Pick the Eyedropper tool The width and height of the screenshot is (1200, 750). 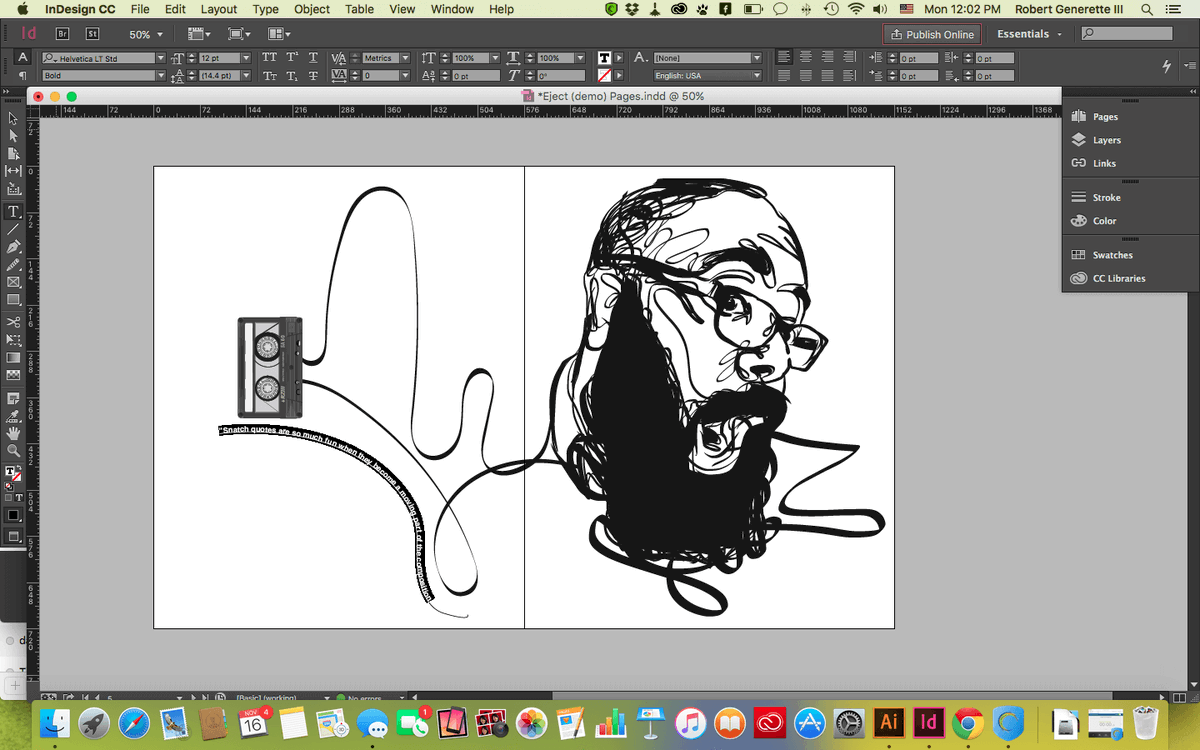coord(14,415)
